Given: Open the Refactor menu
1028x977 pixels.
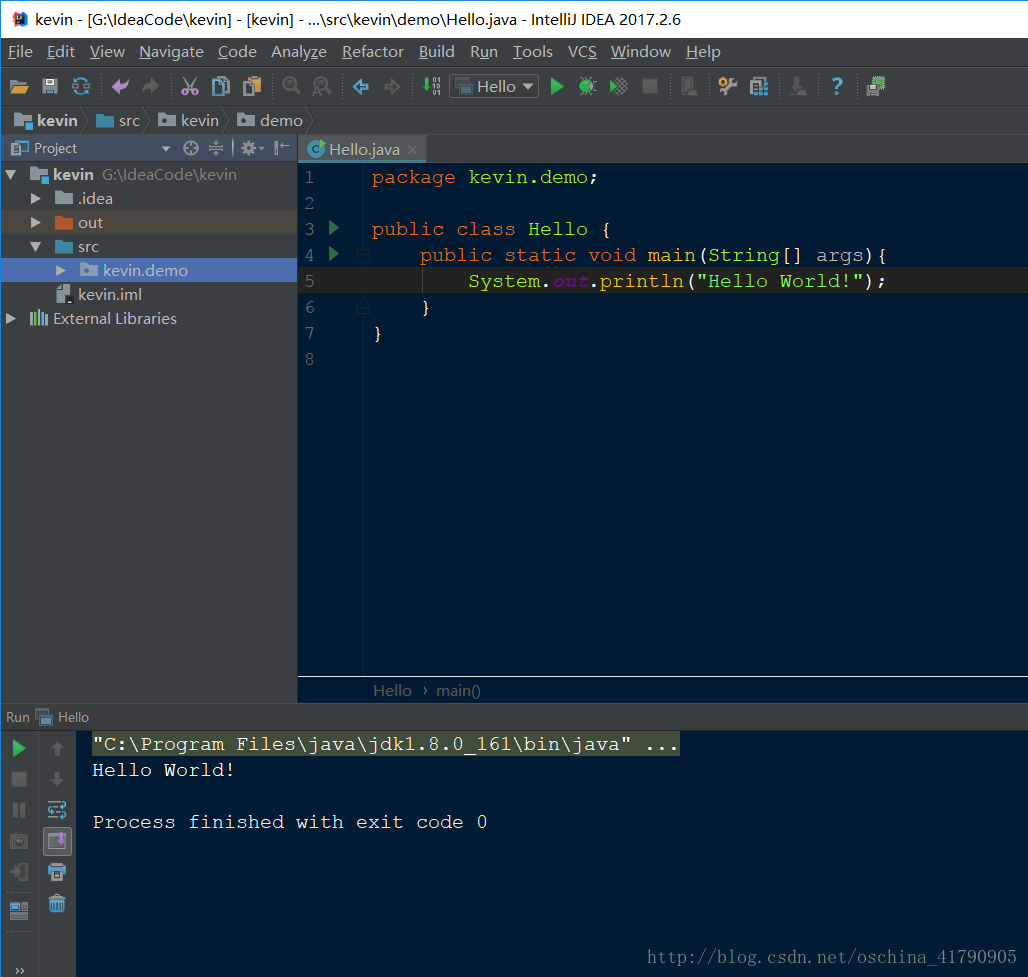Looking at the screenshot, I should 372,52.
